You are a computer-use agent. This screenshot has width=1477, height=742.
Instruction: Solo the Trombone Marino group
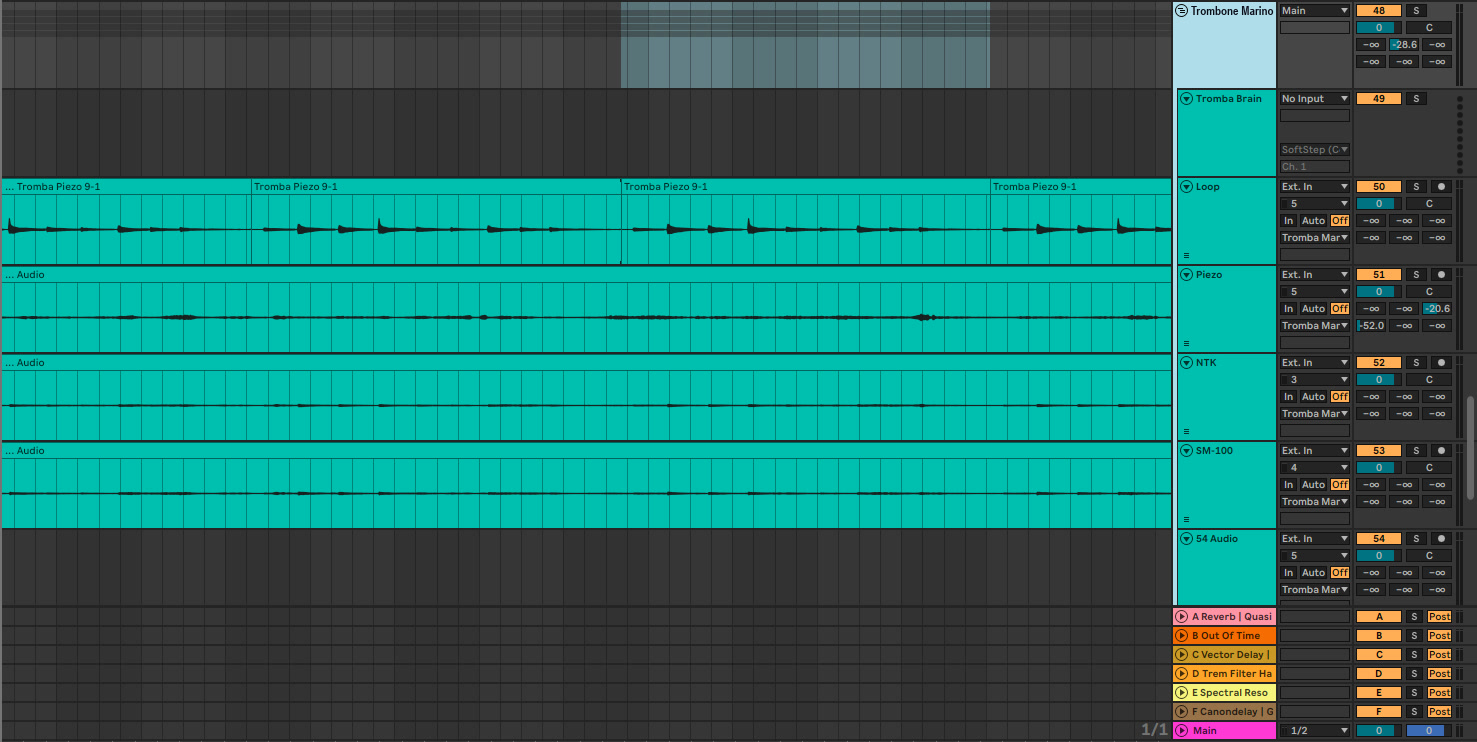[x=1416, y=11]
